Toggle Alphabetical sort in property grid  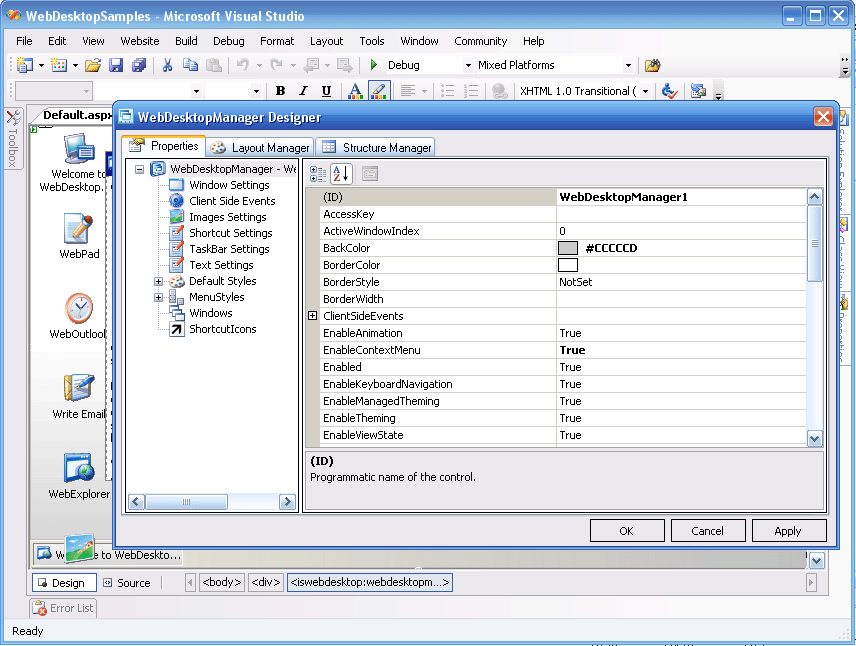pos(341,173)
